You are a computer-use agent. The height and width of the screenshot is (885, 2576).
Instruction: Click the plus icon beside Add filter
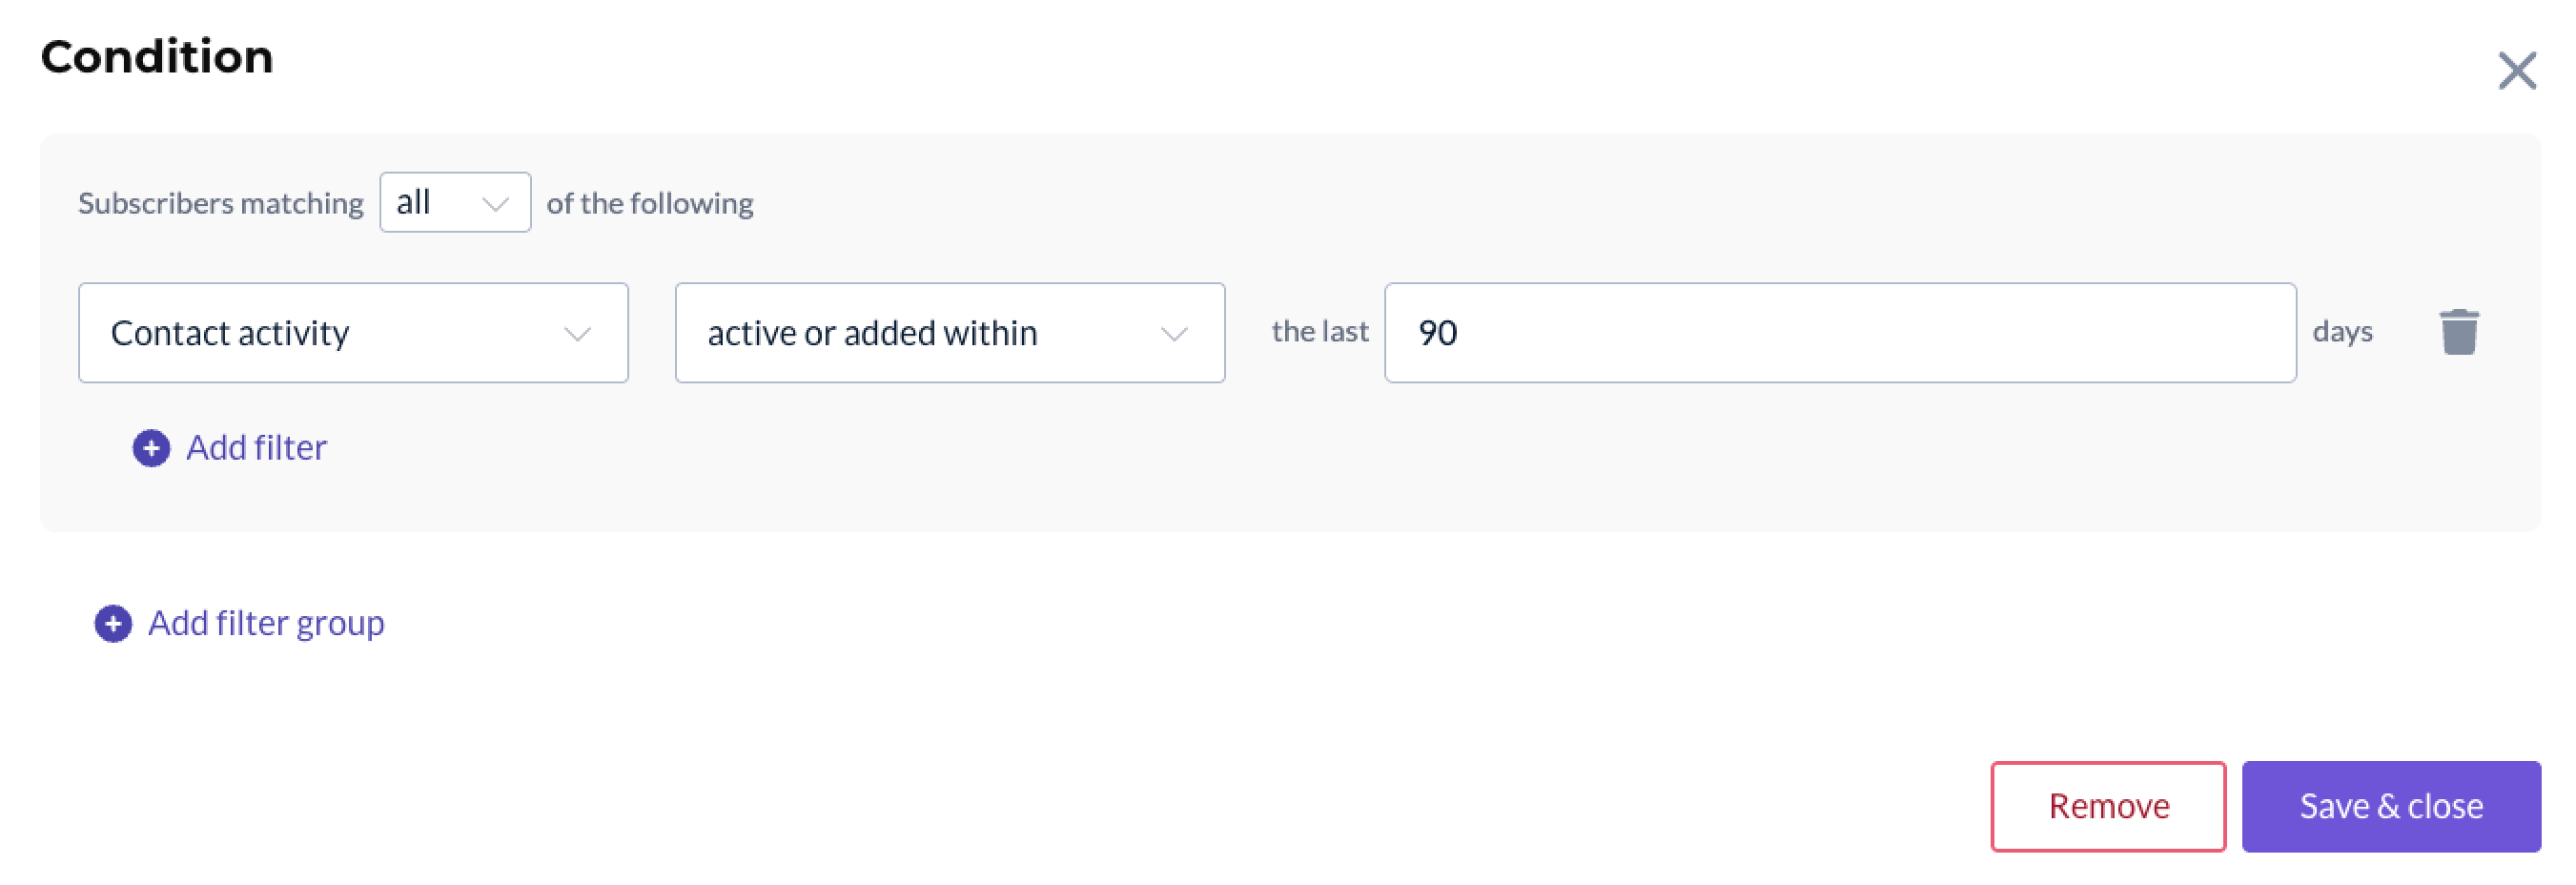(151, 448)
